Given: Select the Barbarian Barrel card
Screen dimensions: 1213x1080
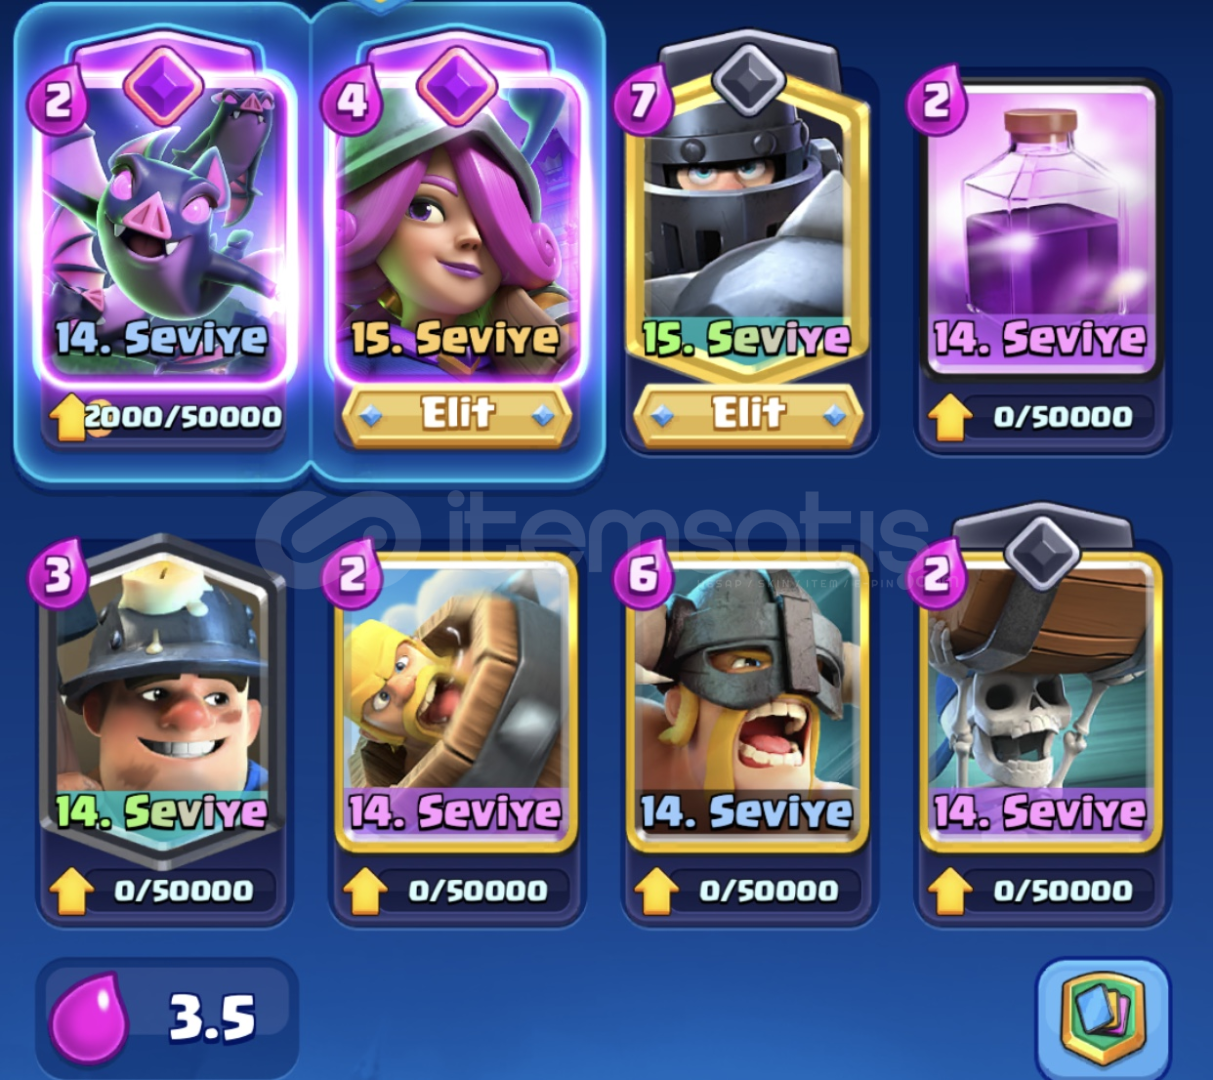Looking at the screenshot, I should (x=456, y=700).
